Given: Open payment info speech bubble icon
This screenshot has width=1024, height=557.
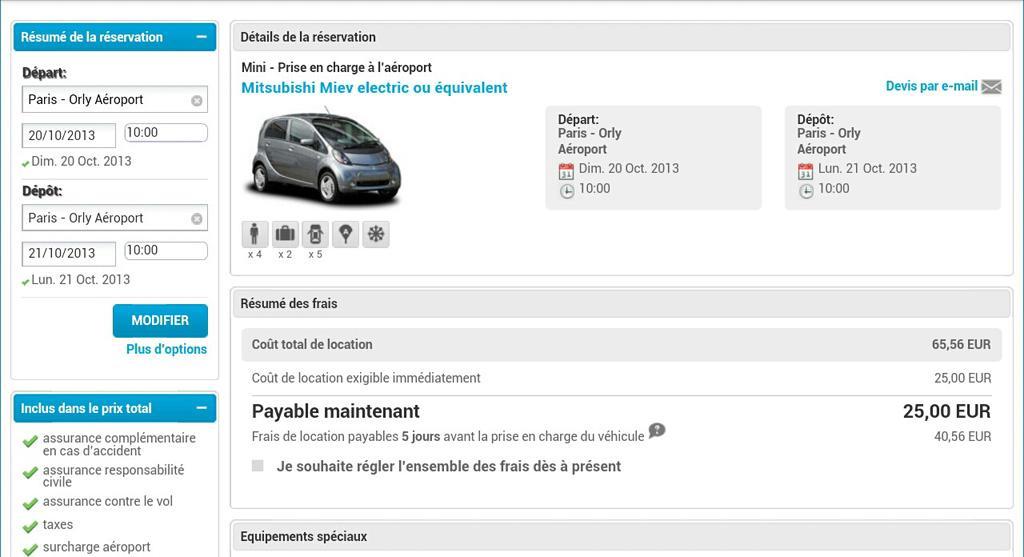Looking at the screenshot, I should (656, 431).
